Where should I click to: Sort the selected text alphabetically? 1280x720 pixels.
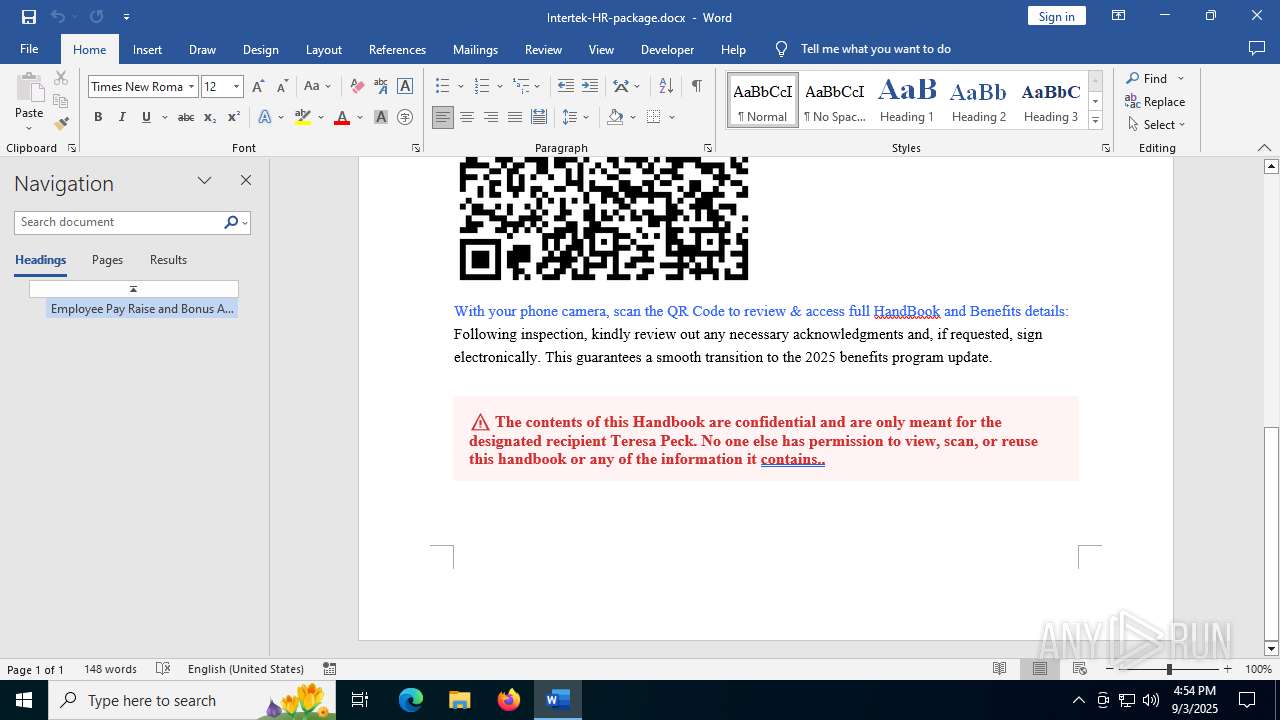(x=666, y=86)
